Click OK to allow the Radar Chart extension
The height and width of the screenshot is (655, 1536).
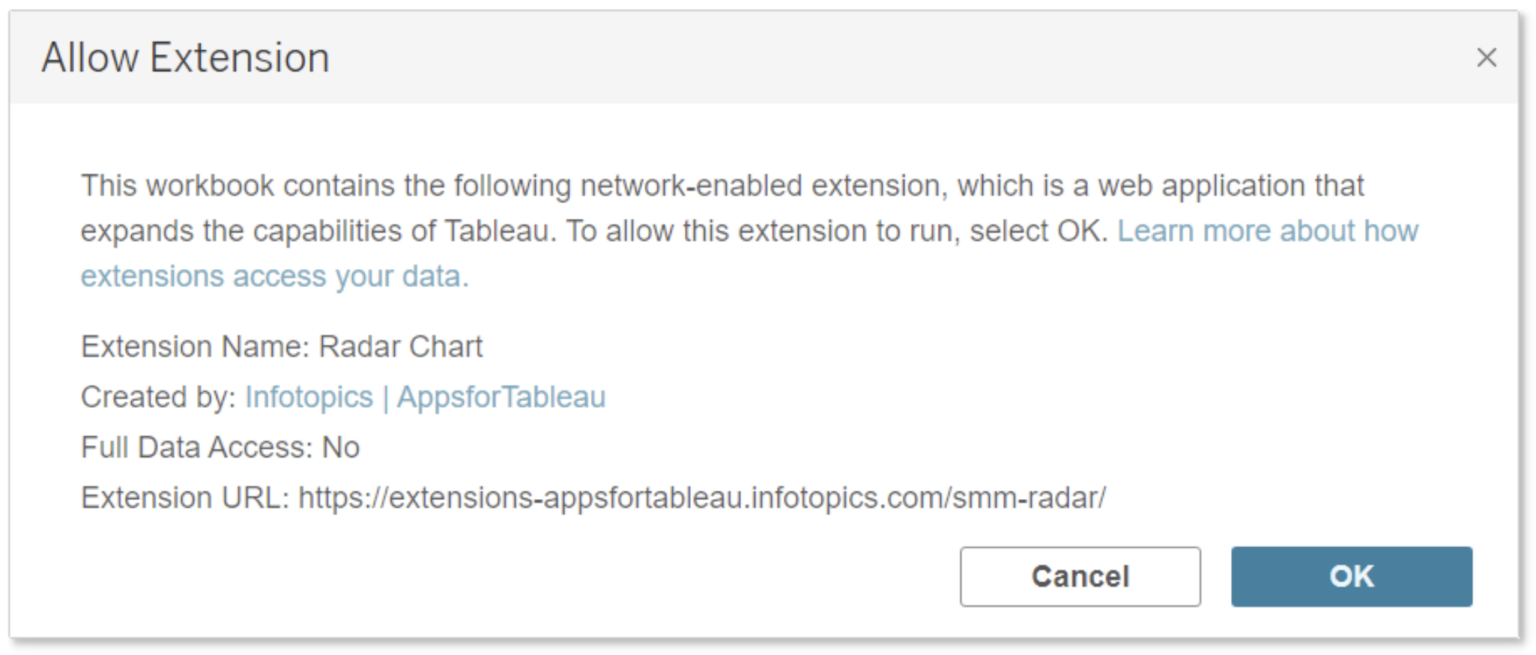point(1351,576)
